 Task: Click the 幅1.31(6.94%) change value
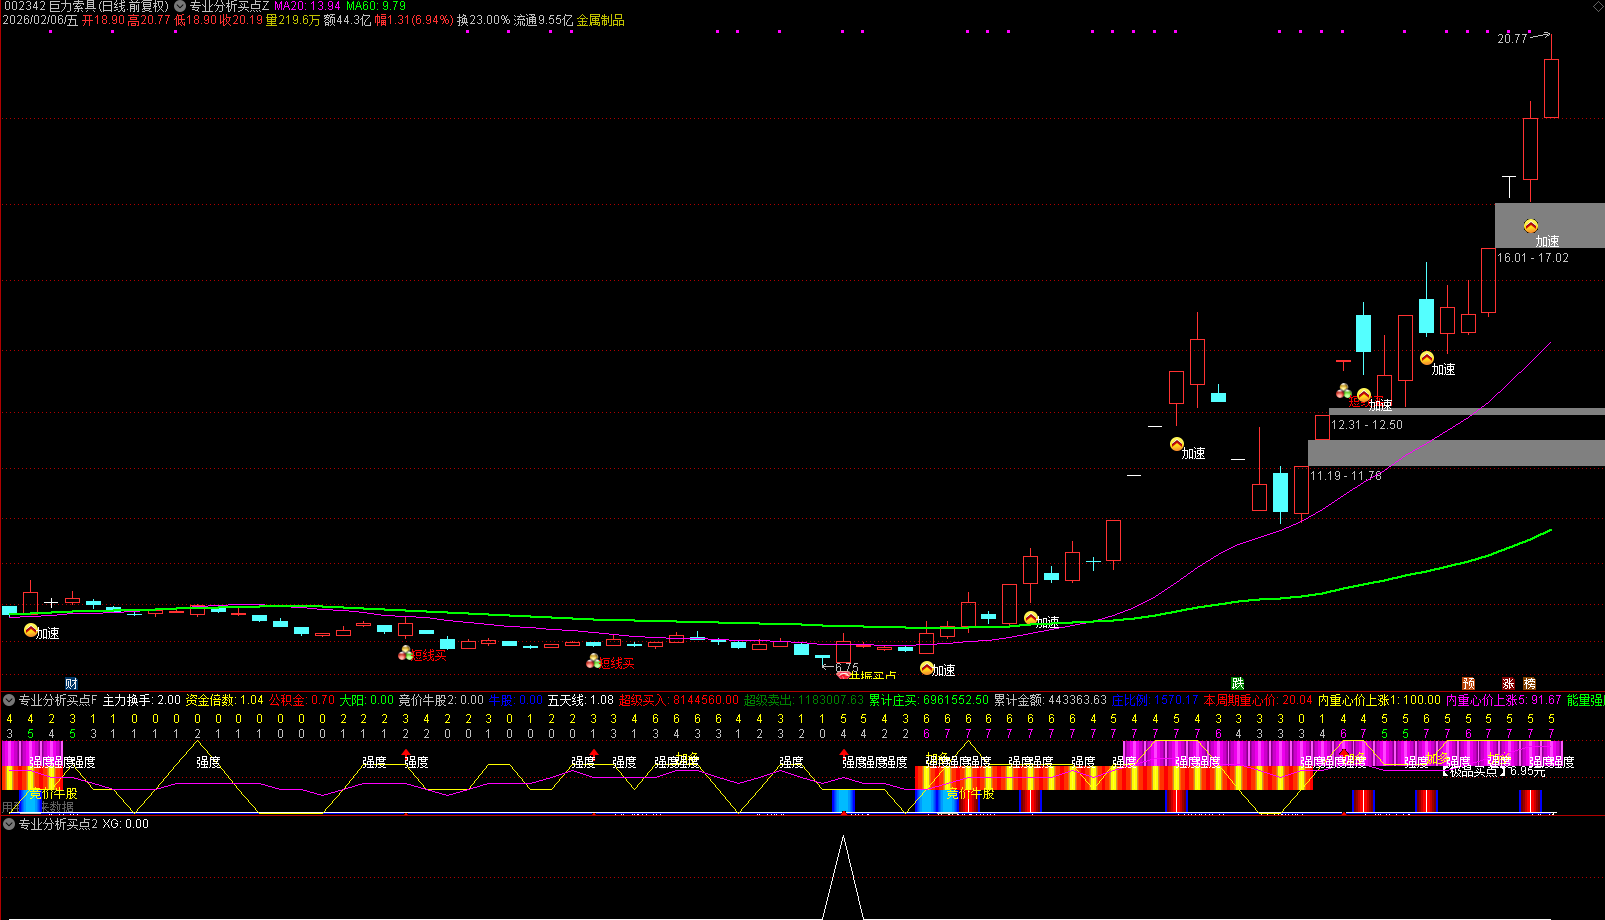[414, 20]
